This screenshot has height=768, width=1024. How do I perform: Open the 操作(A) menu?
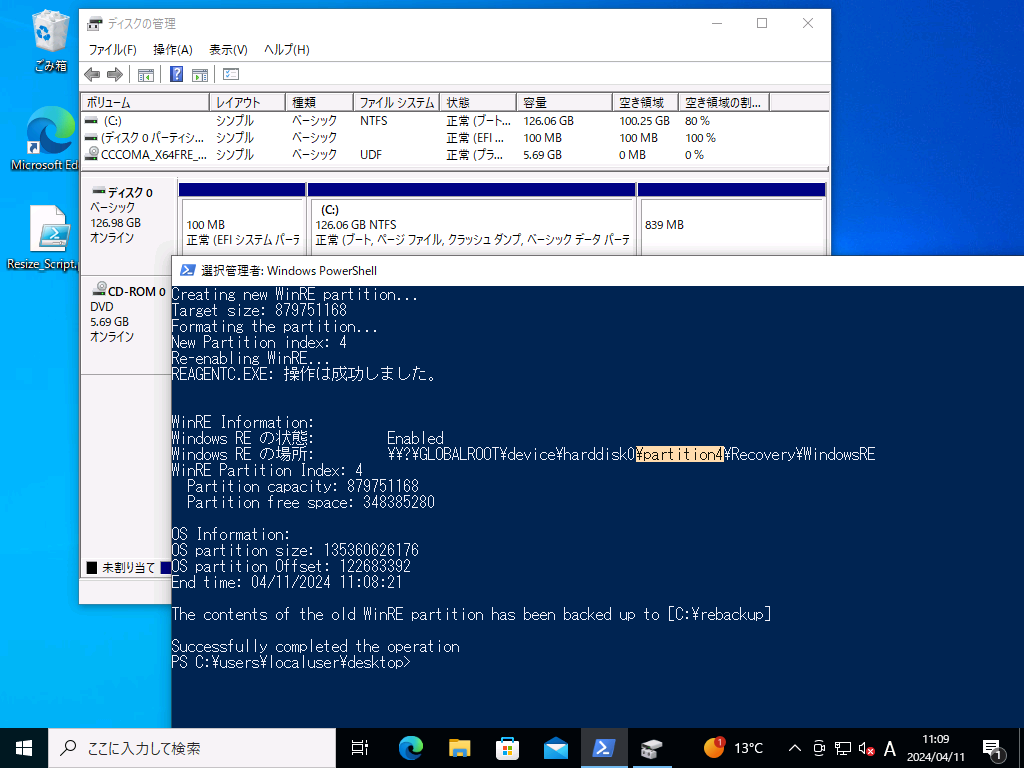click(175, 48)
